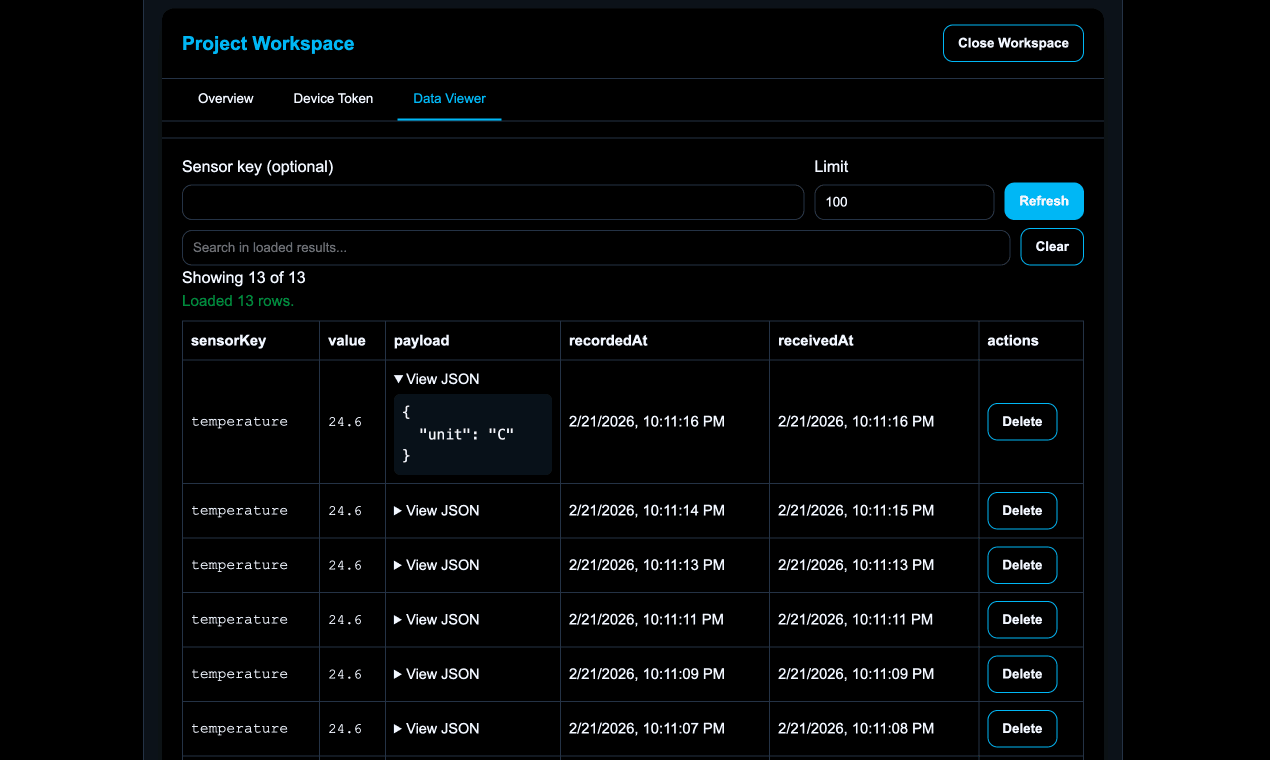This screenshot has width=1270, height=760.
Task: Expand View JSON on the 10:11:14 PM row
Action: pyautogui.click(x=436, y=510)
